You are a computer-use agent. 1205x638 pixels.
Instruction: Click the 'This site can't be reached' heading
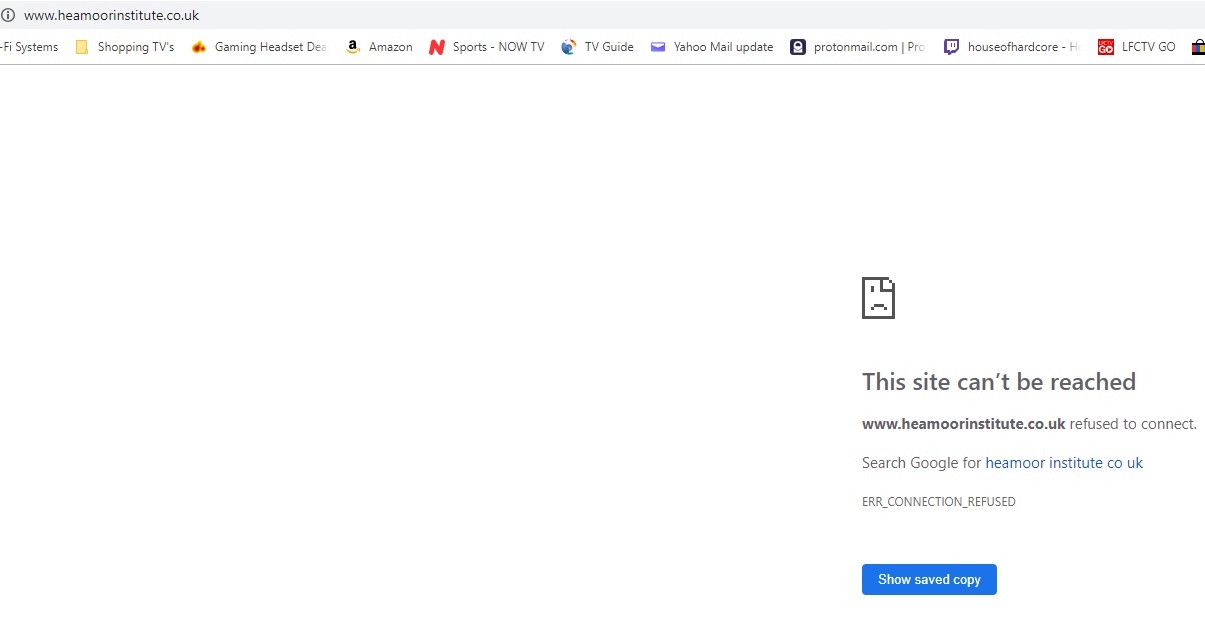(x=998, y=382)
